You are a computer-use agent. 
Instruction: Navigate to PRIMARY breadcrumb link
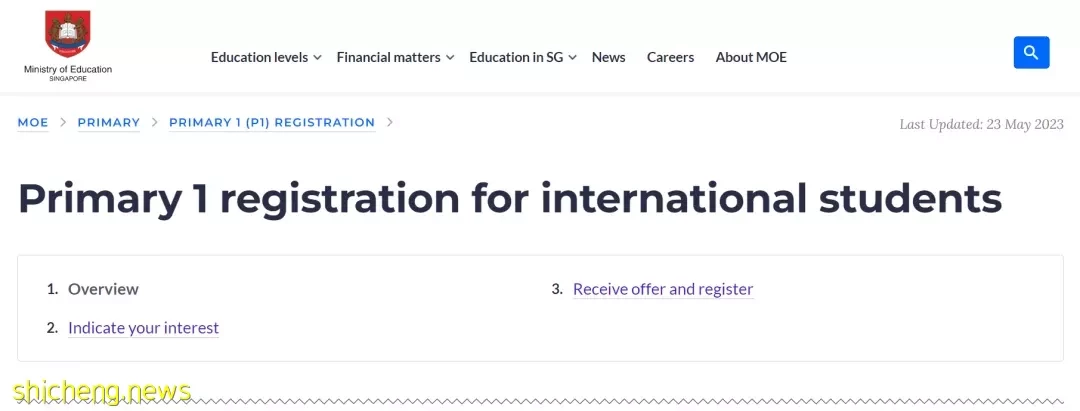click(109, 123)
